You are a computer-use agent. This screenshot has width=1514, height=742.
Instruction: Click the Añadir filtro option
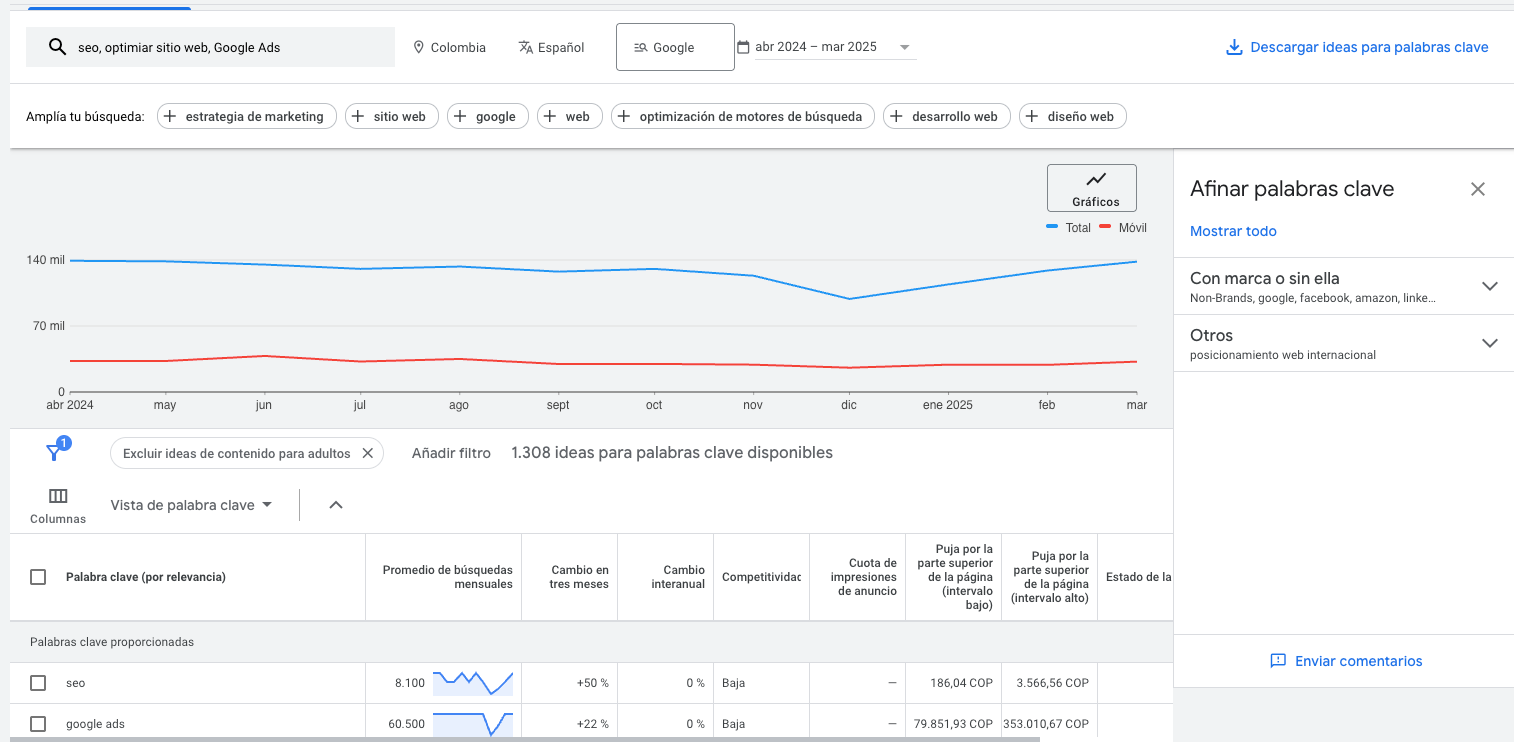[451, 453]
